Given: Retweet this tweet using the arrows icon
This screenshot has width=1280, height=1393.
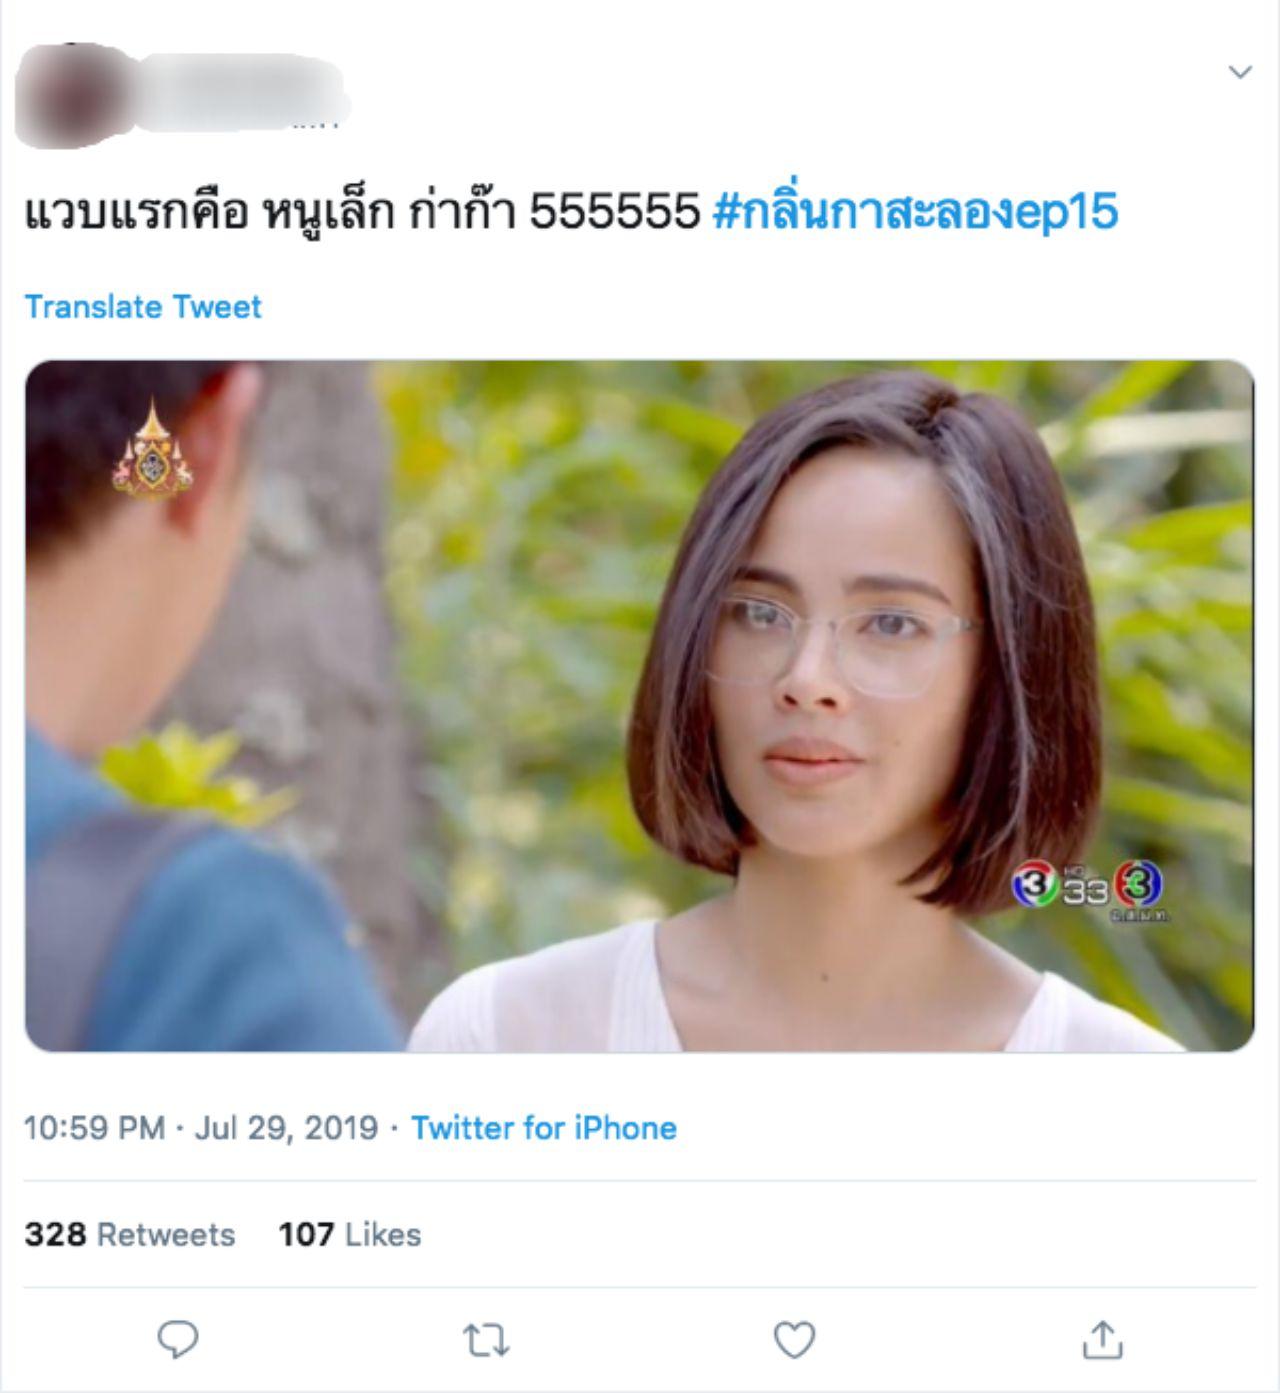Looking at the screenshot, I should click(486, 1340).
